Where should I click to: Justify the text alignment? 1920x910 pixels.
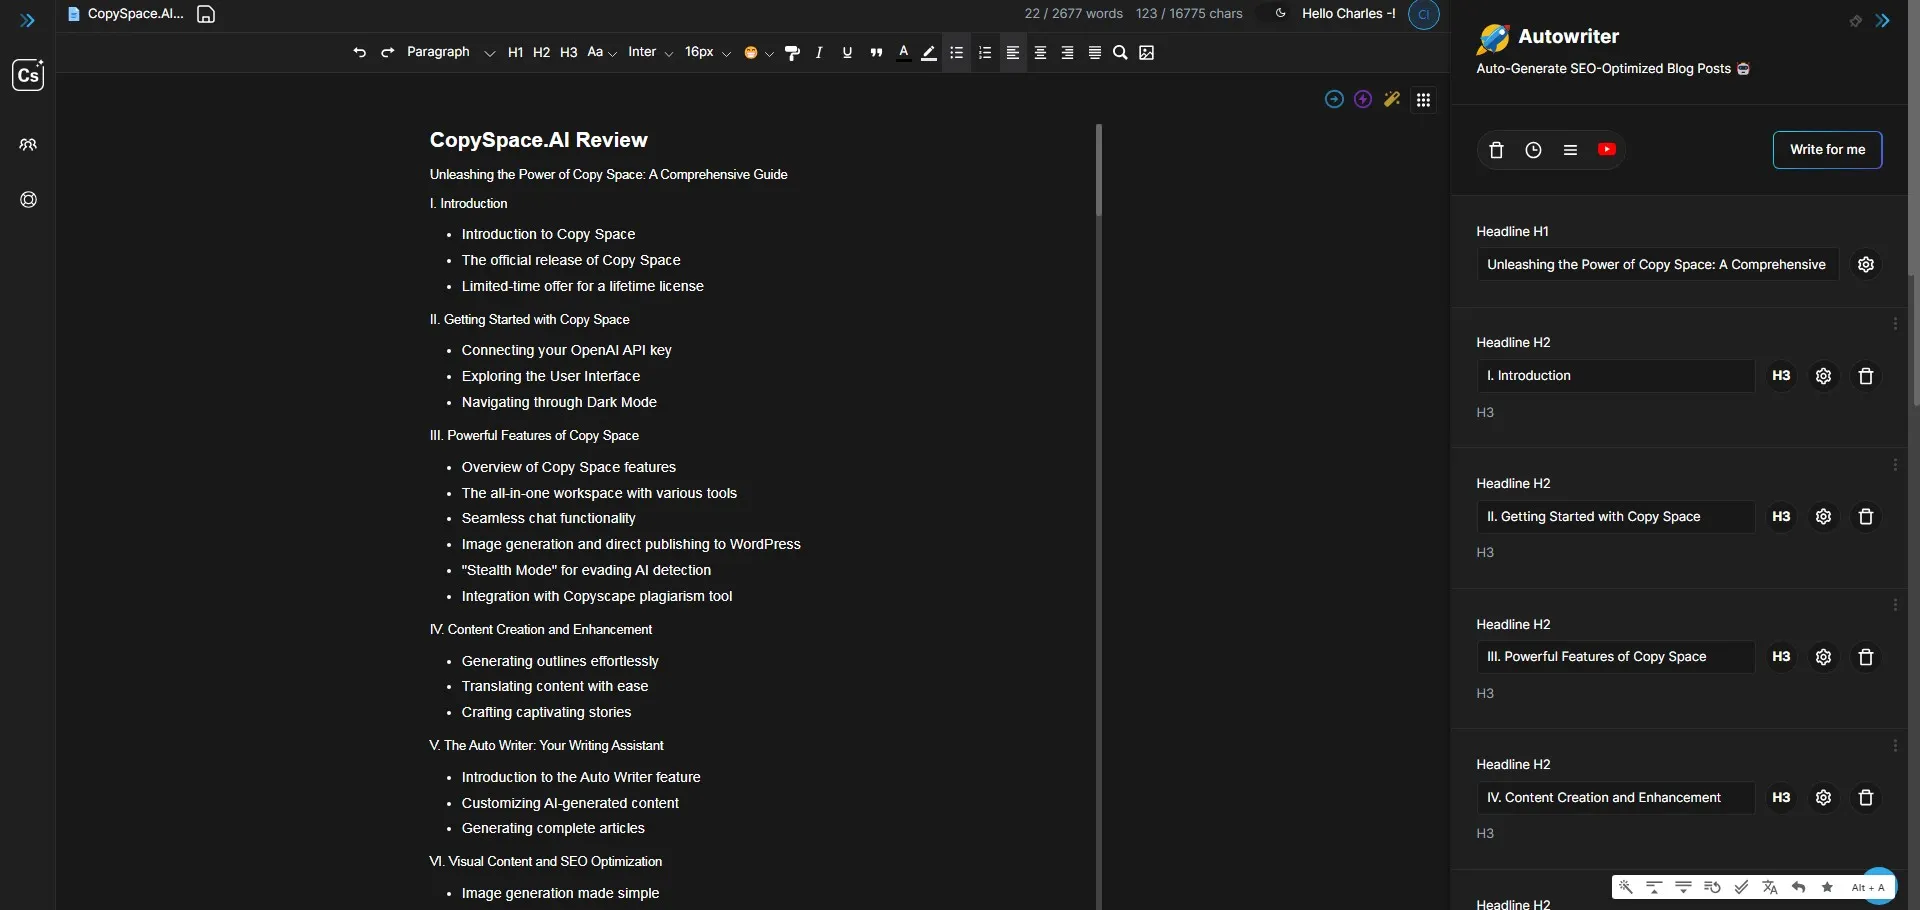(x=1095, y=53)
